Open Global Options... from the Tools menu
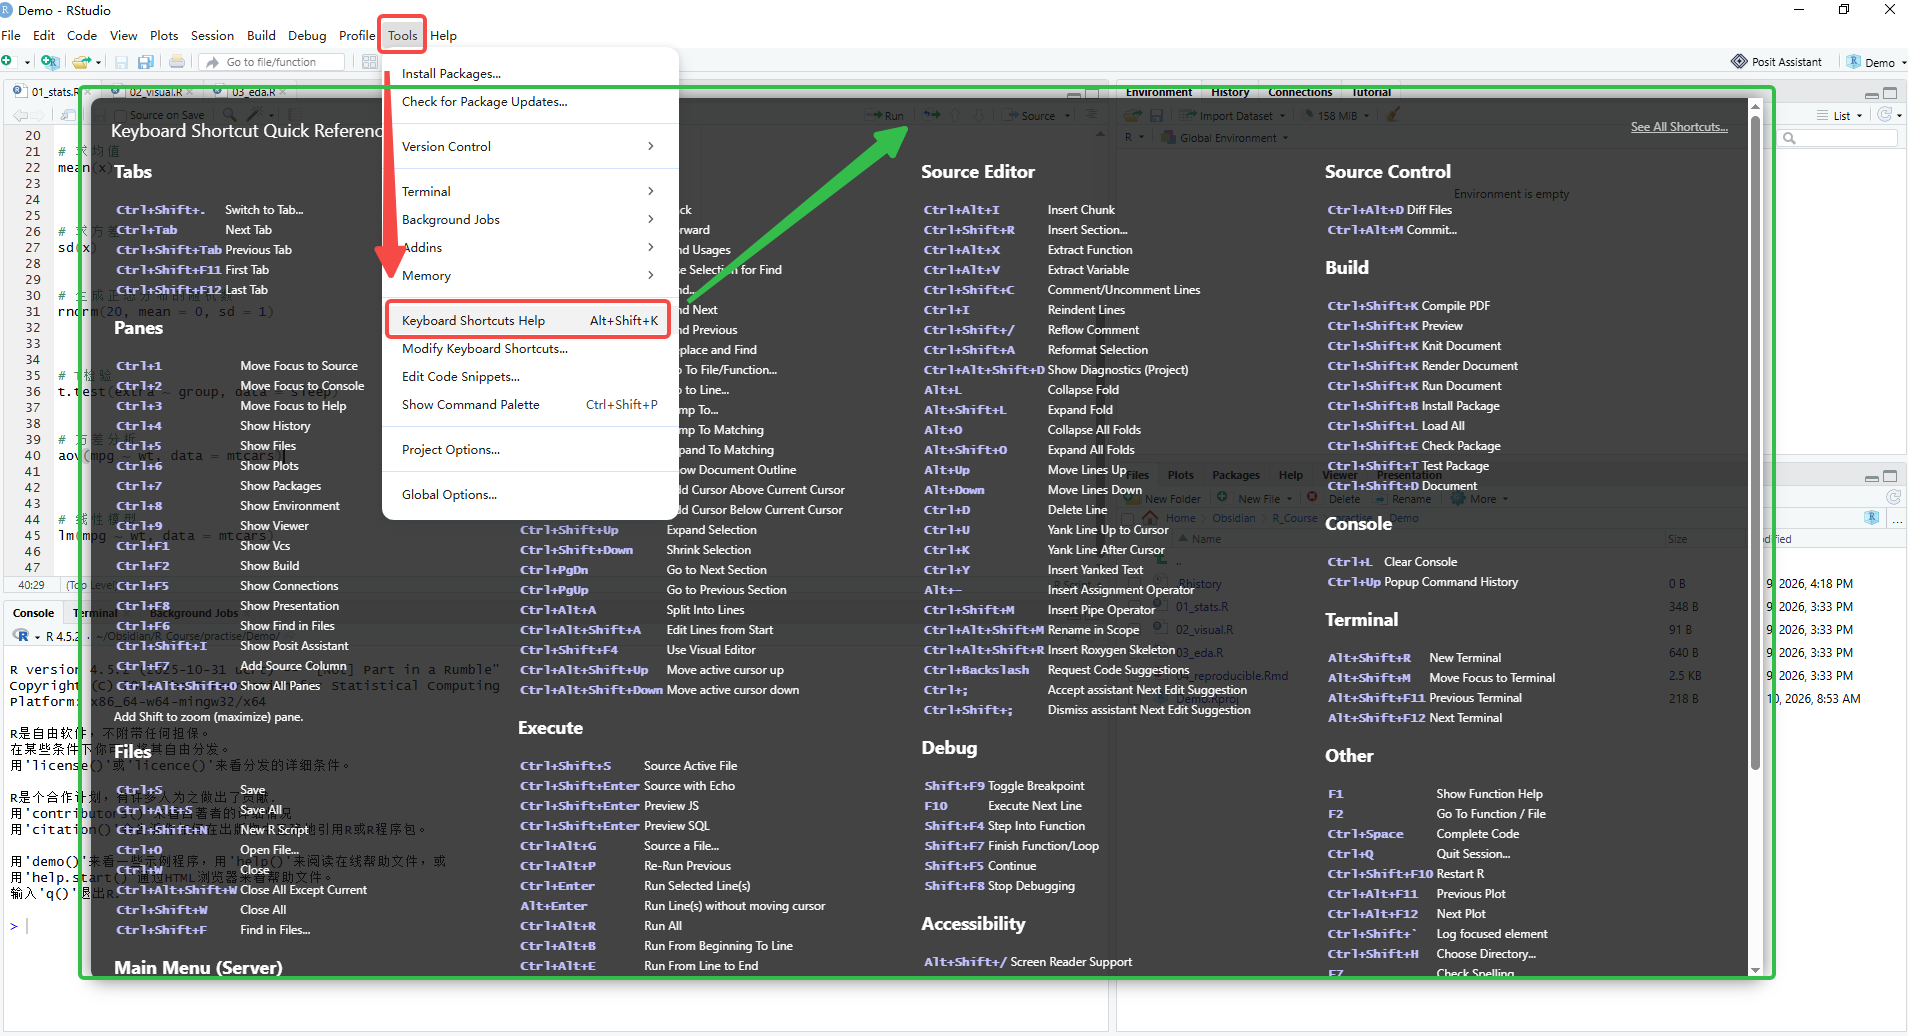Image resolution: width=1908 pixels, height=1036 pixels. coord(530,494)
